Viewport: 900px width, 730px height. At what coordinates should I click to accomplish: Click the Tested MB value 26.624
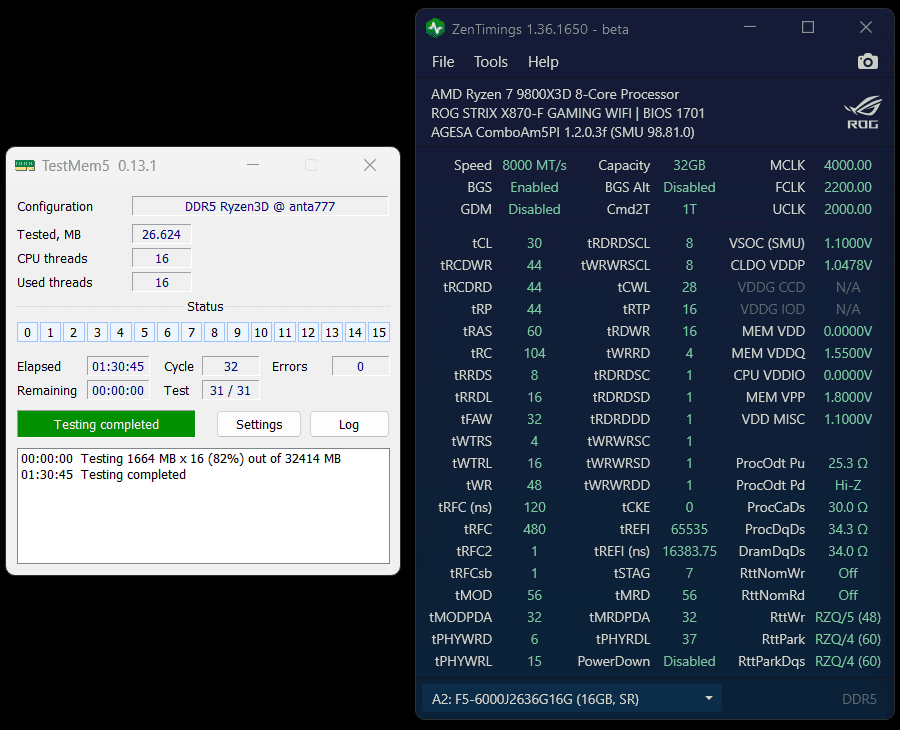[161, 234]
